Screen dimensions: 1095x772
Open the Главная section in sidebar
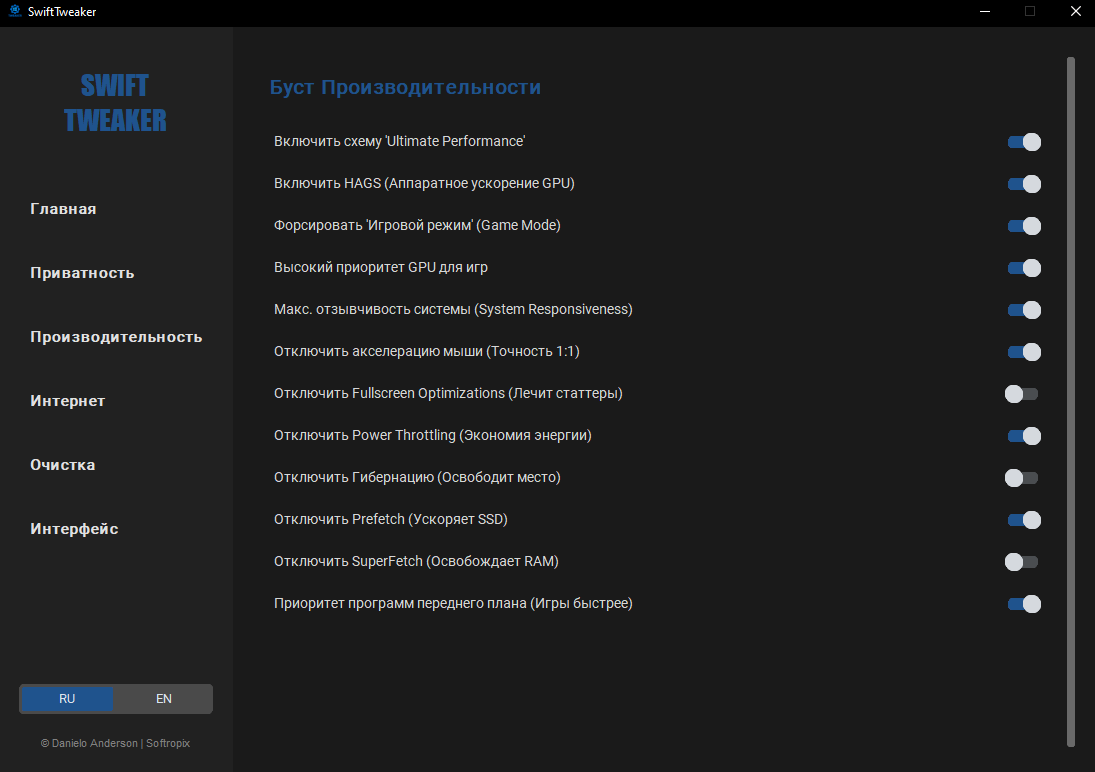click(63, 209)
